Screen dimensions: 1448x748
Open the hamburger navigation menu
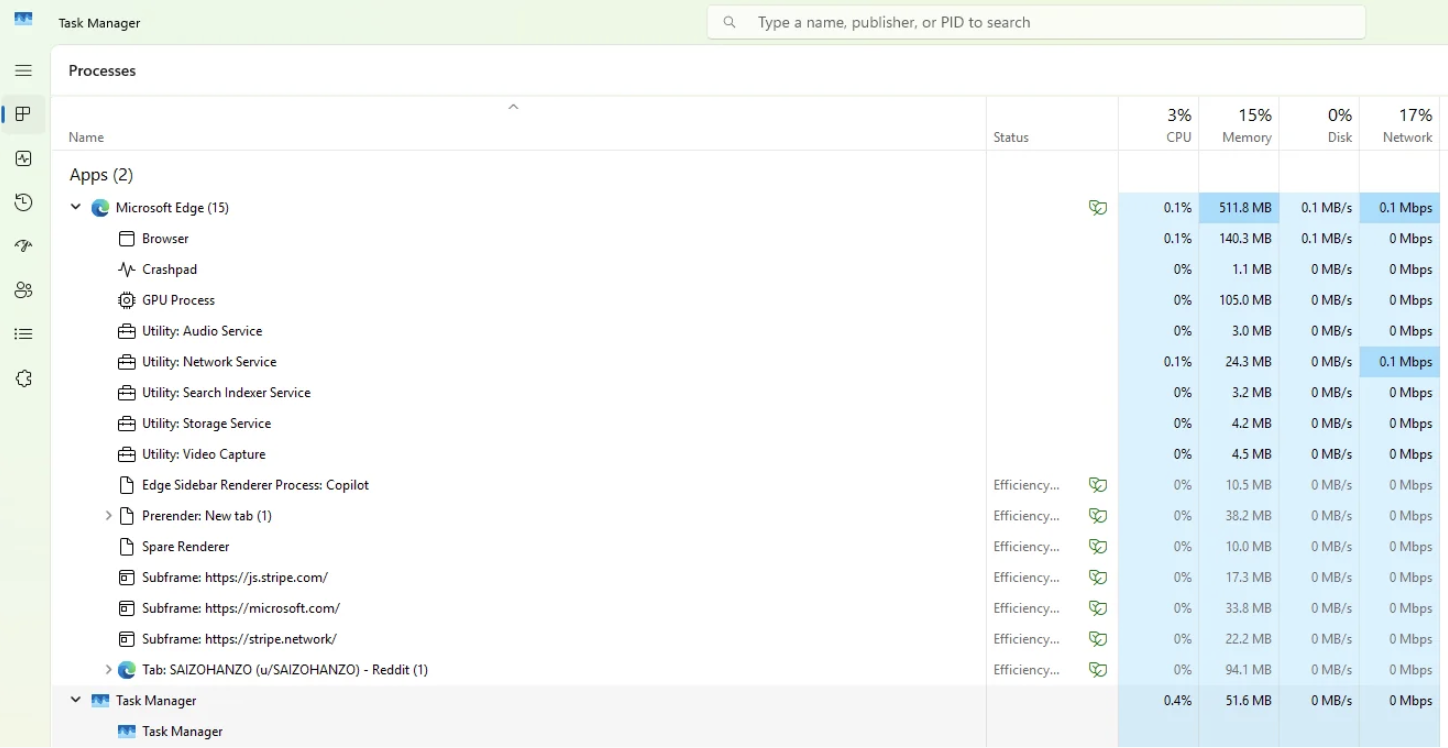23,70
